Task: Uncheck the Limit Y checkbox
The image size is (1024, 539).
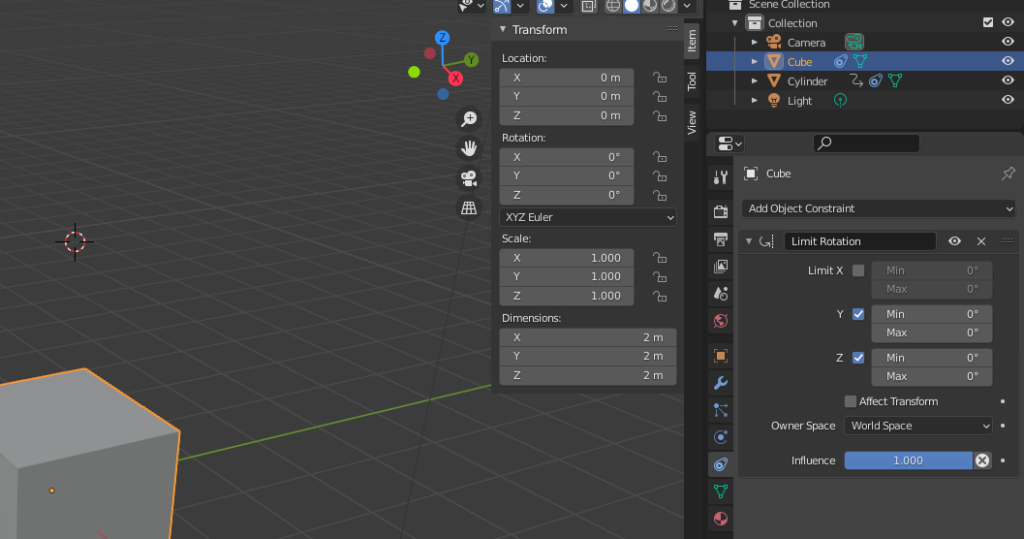Action: [858, 314]
